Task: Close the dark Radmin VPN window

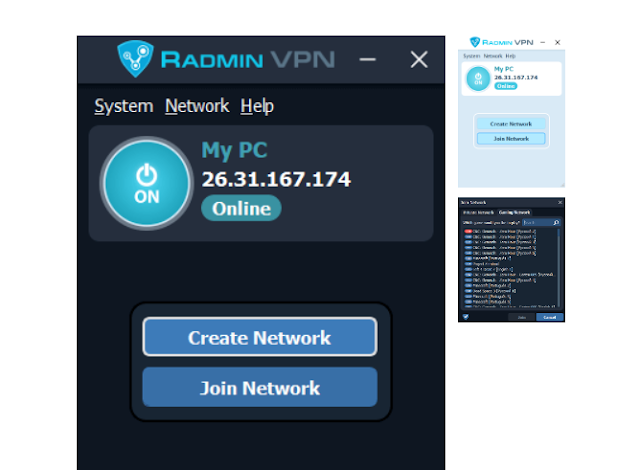Action: (419, 60)
